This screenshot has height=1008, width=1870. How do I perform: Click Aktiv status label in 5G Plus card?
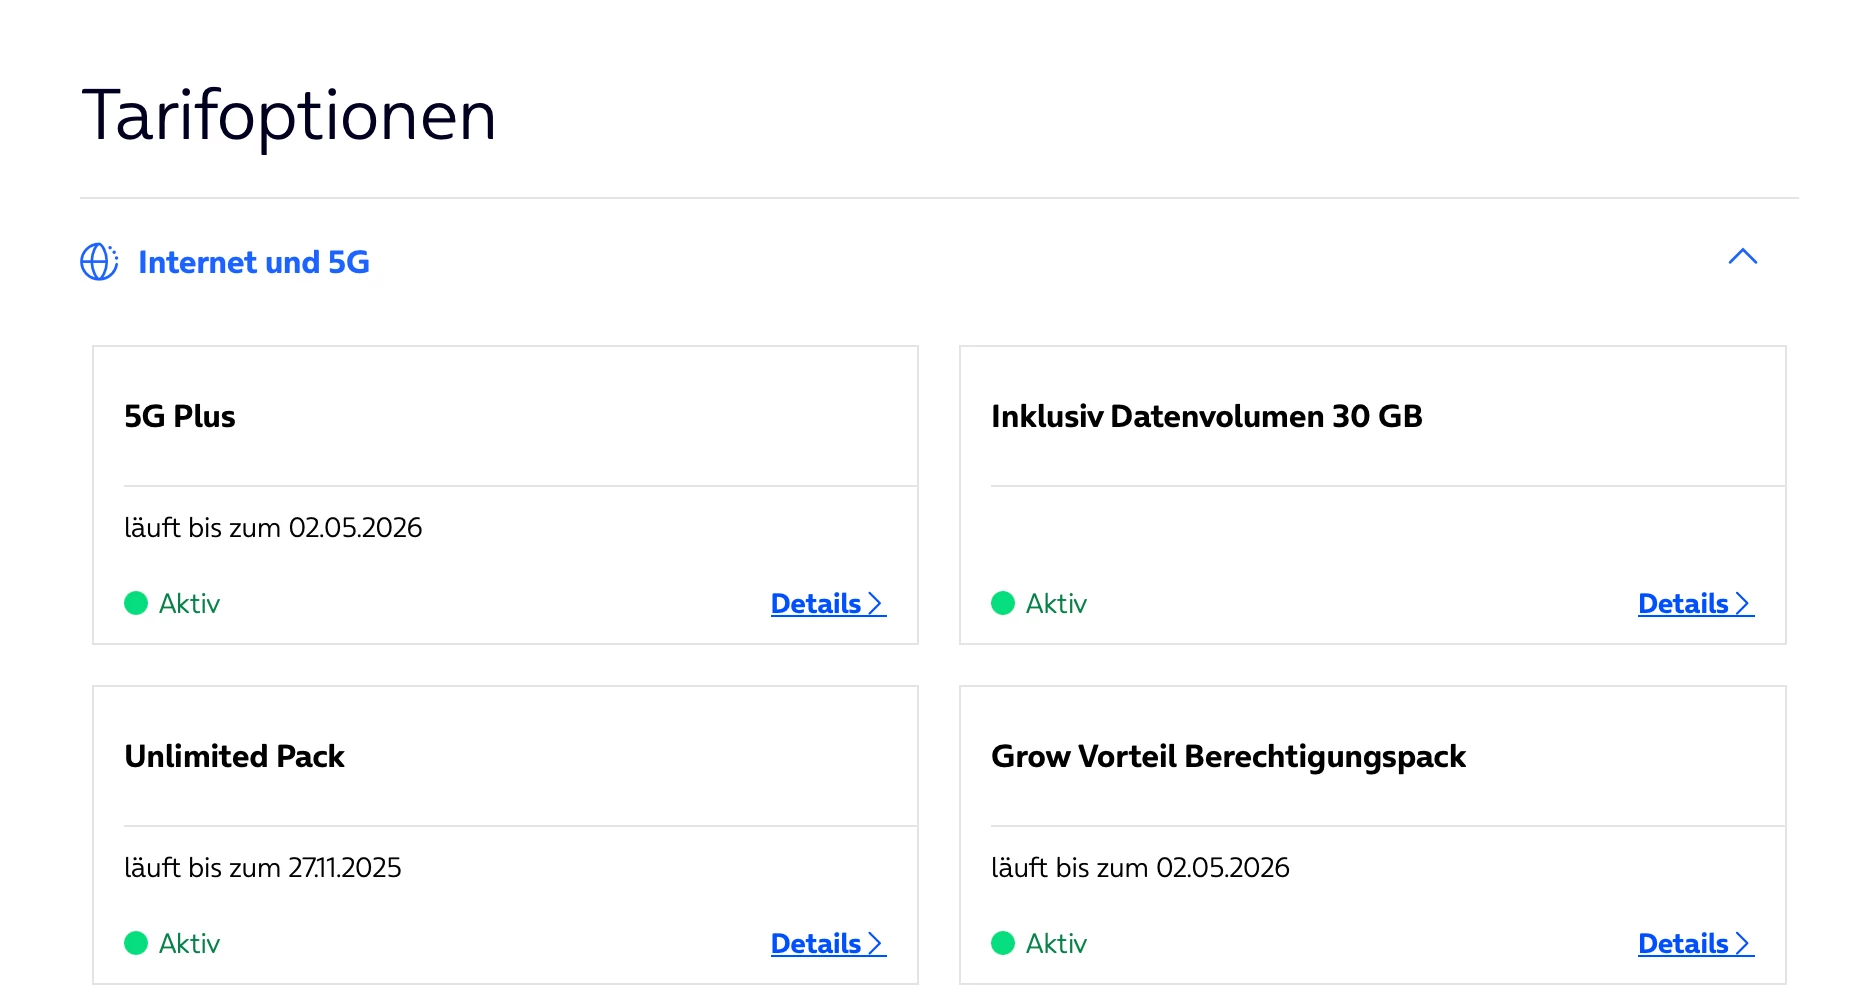click(x=189, y=604)
